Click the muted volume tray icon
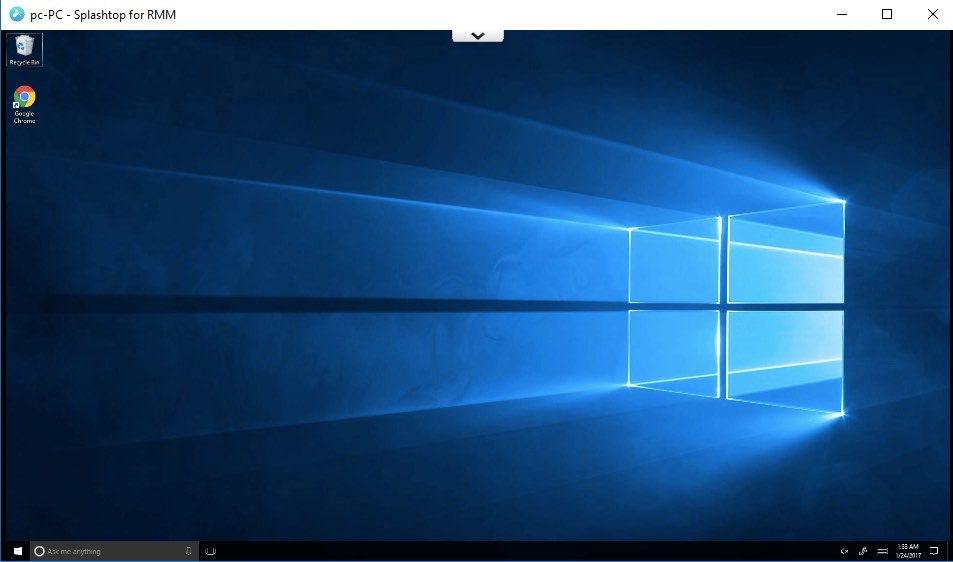This screenshot has width=953, height=562. (844, 551)
